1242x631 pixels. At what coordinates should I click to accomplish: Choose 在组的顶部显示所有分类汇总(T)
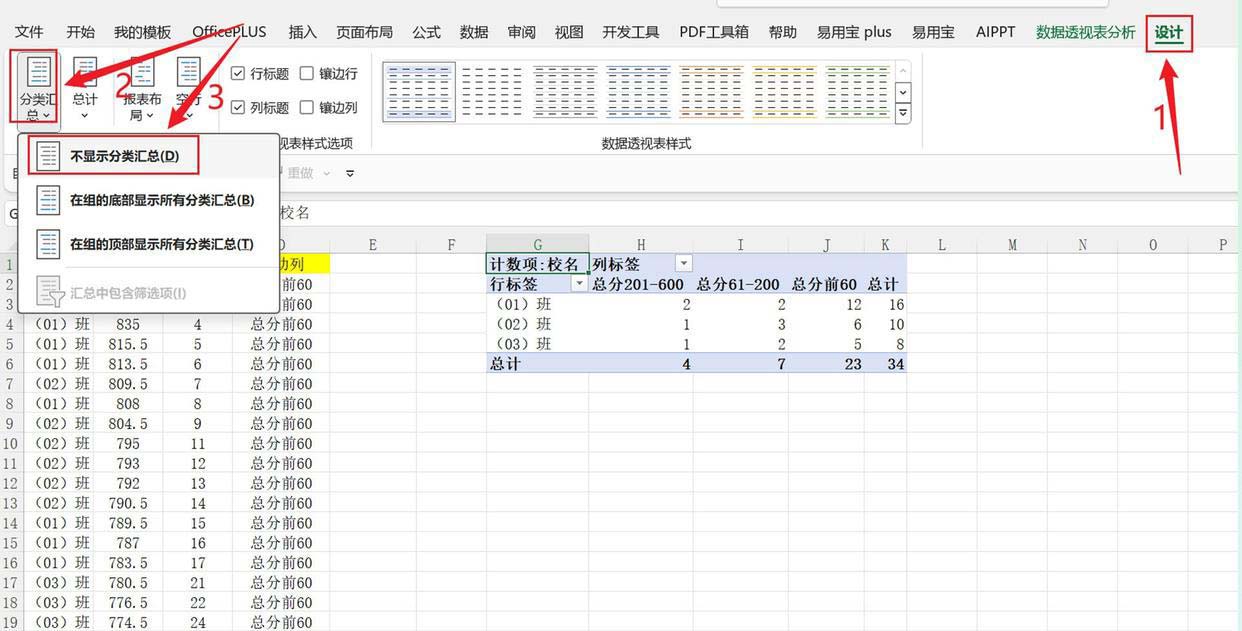tap(148, 244)
